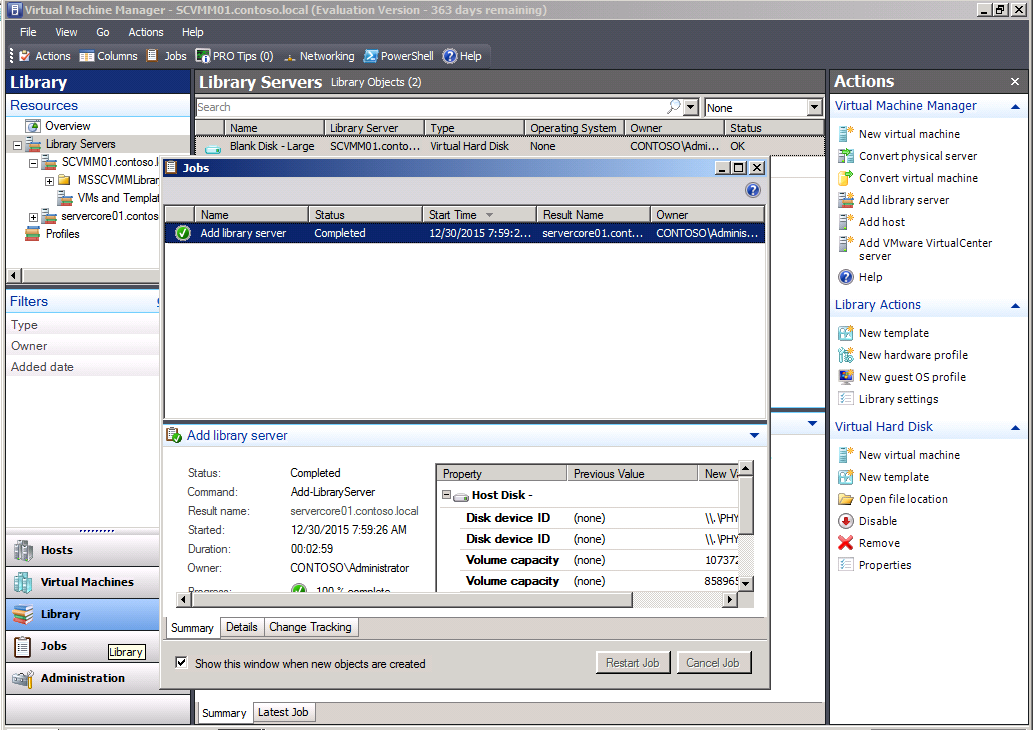Screen dimensions: 1033x730
Task: Expand the servercore01.contoso tree node
Action: click(x=34, y=217)
